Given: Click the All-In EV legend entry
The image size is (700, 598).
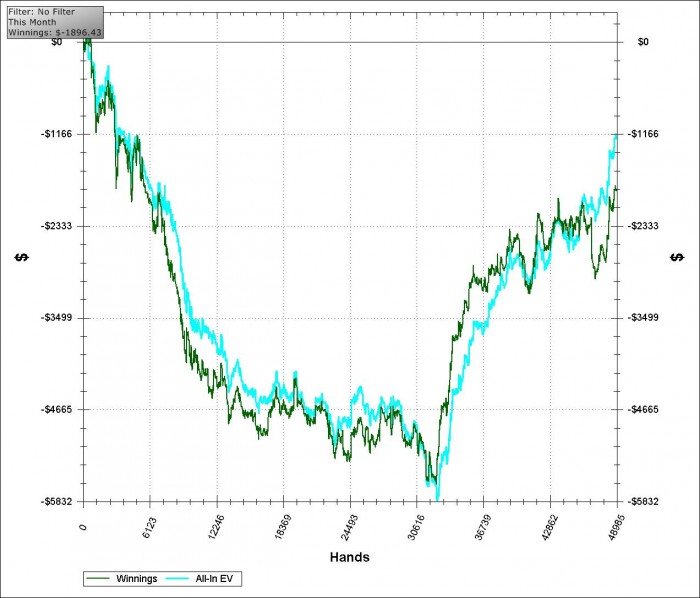Looking at the screenshot, I should 200,578.
